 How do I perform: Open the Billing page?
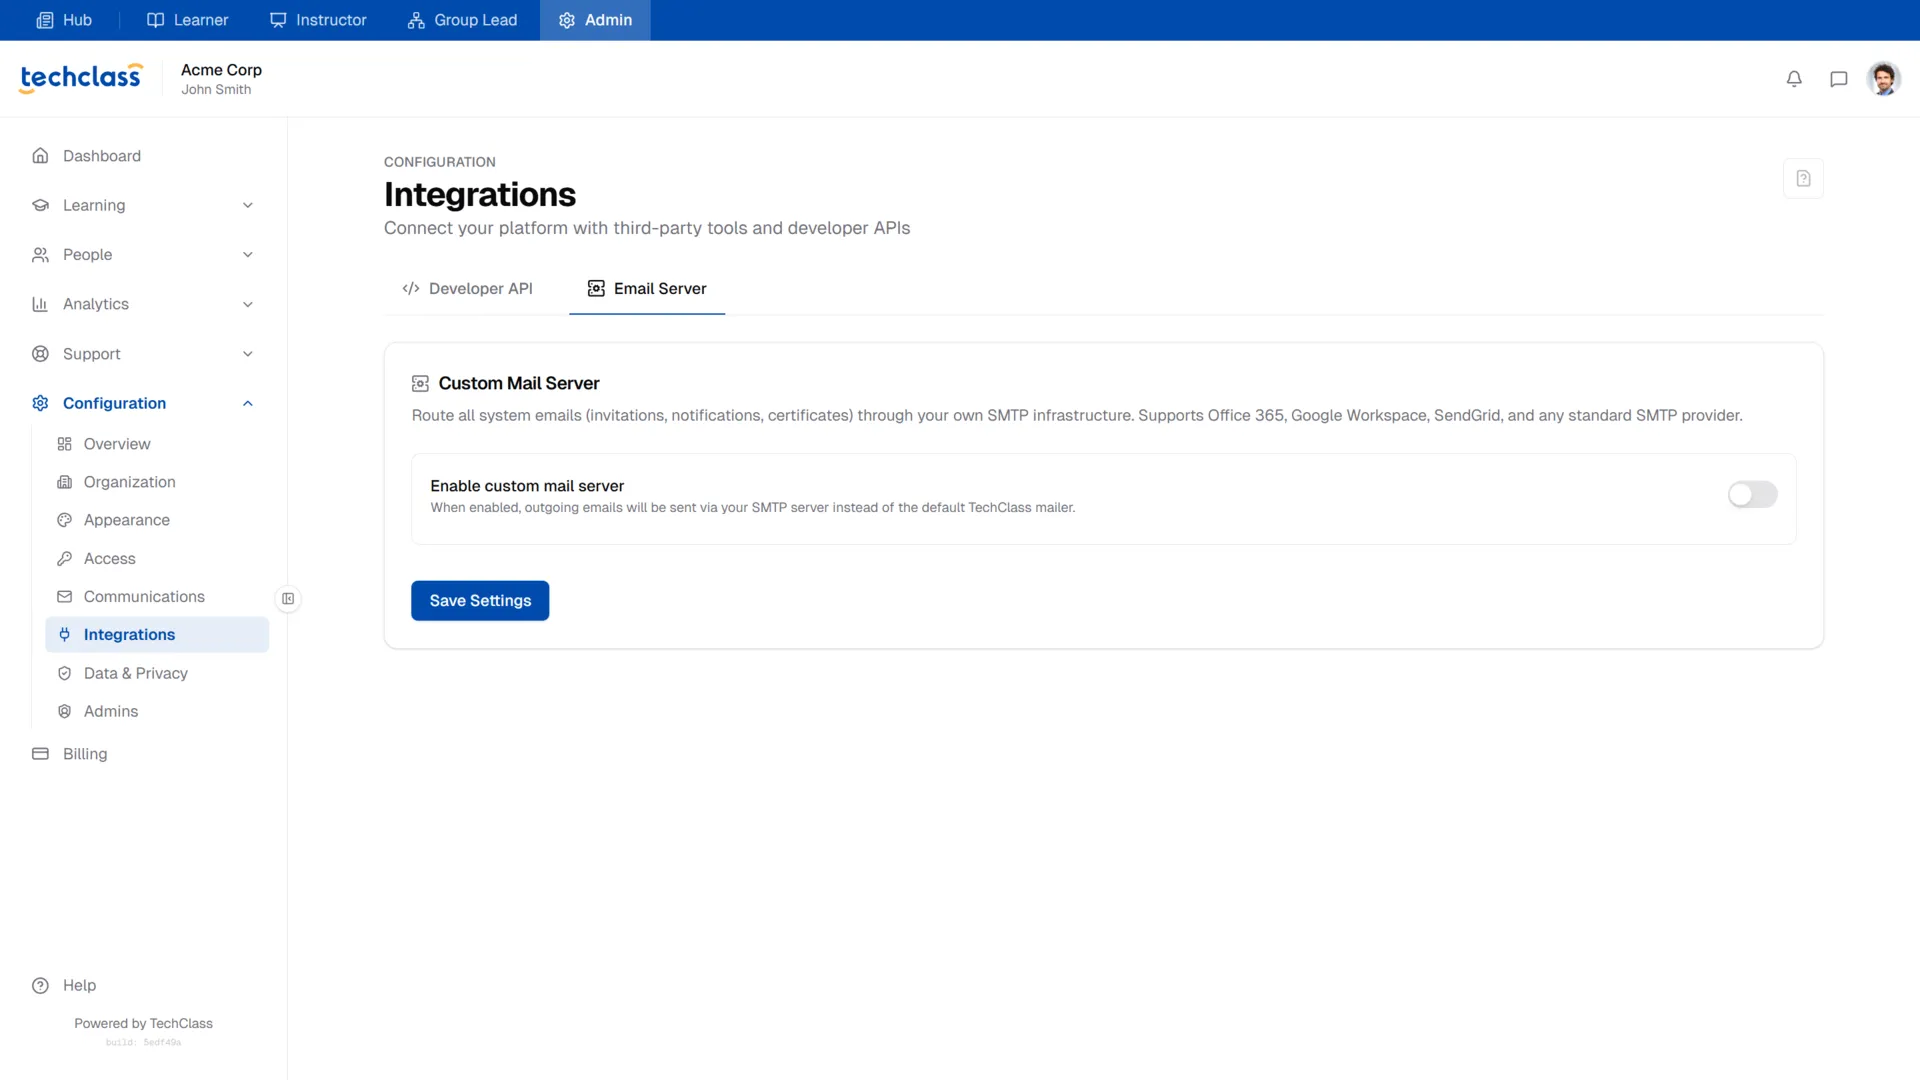[x=143, y=754]
